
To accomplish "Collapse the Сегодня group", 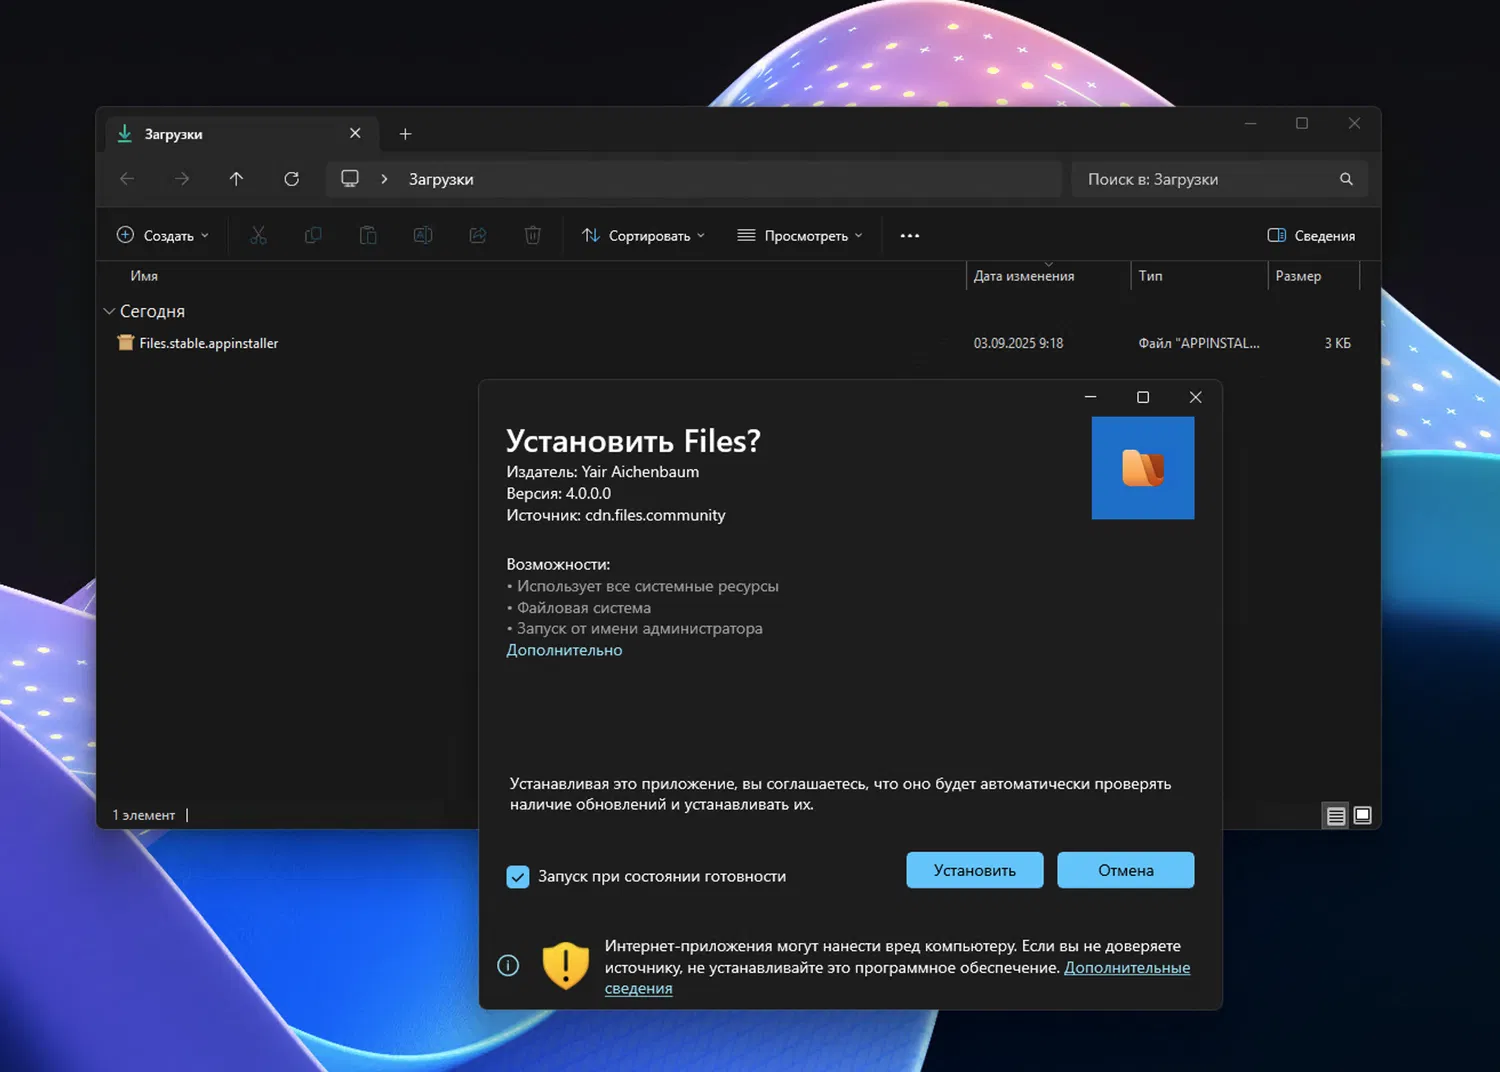I will pos(109,311).
